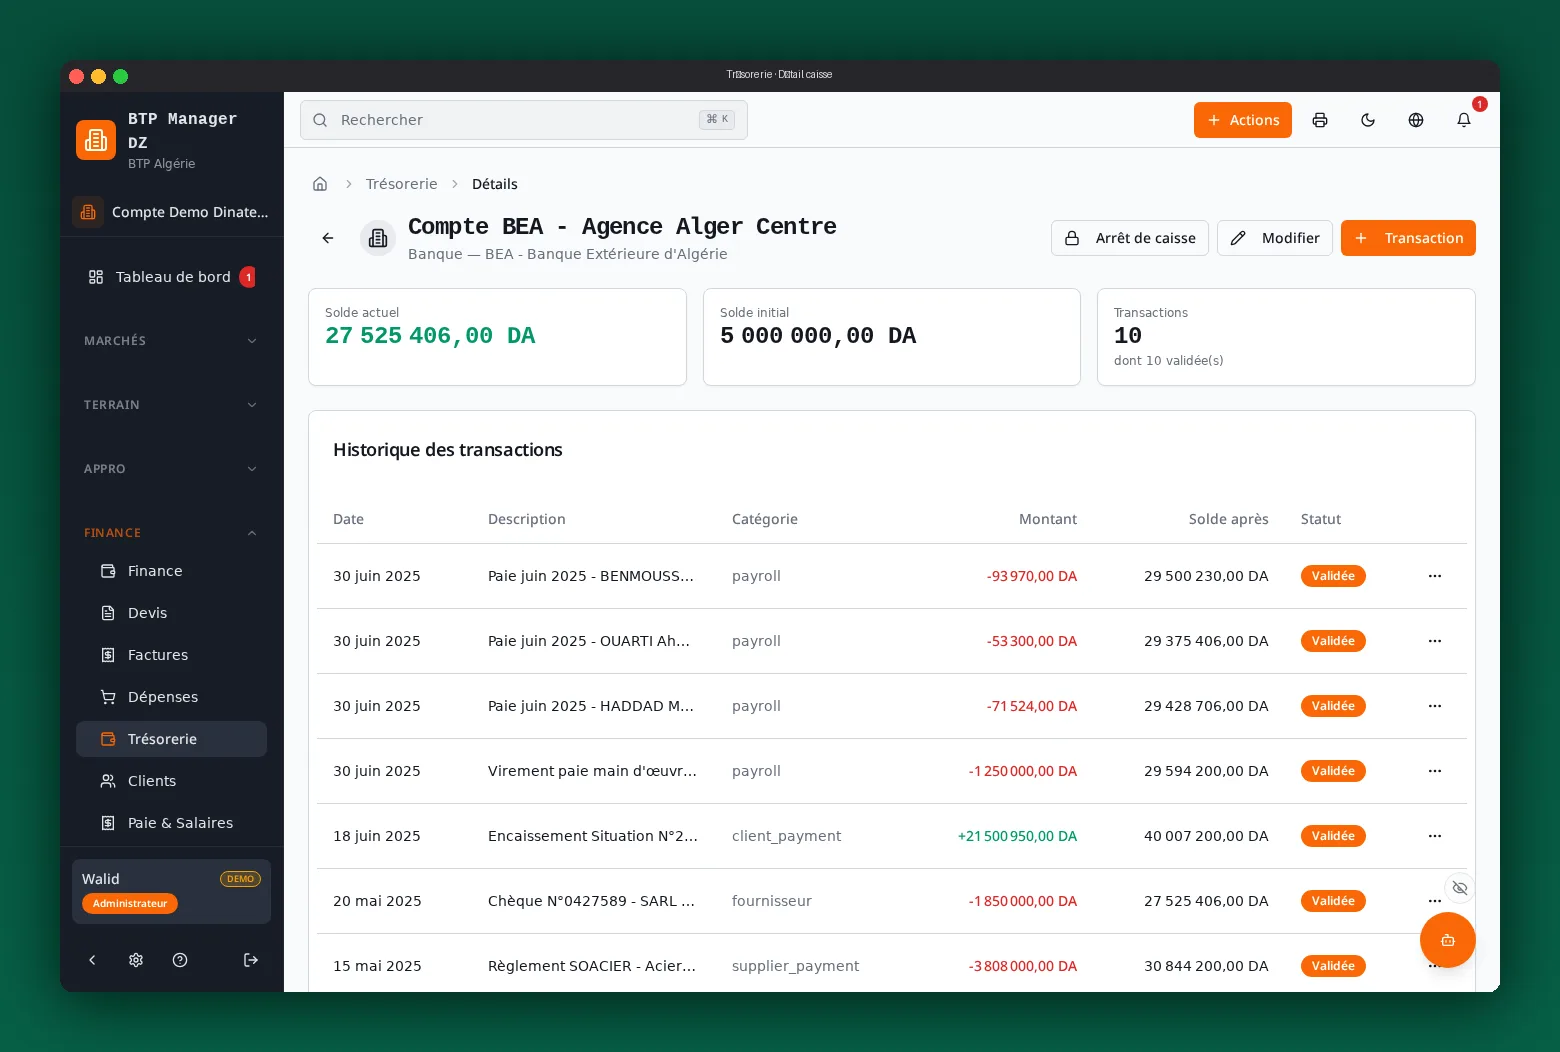Go back with the left arrow icon
Viewport: 1560px width, 1052px height.
pos(328,238)
